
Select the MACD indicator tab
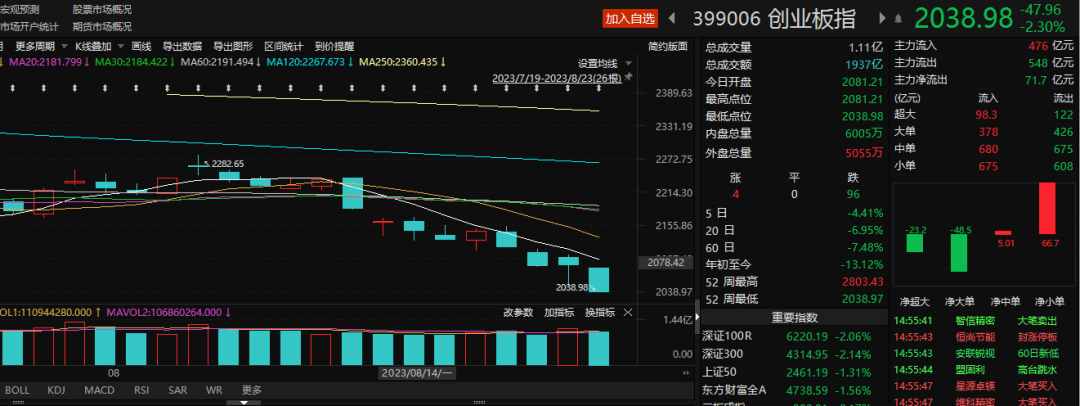point(99,390)
